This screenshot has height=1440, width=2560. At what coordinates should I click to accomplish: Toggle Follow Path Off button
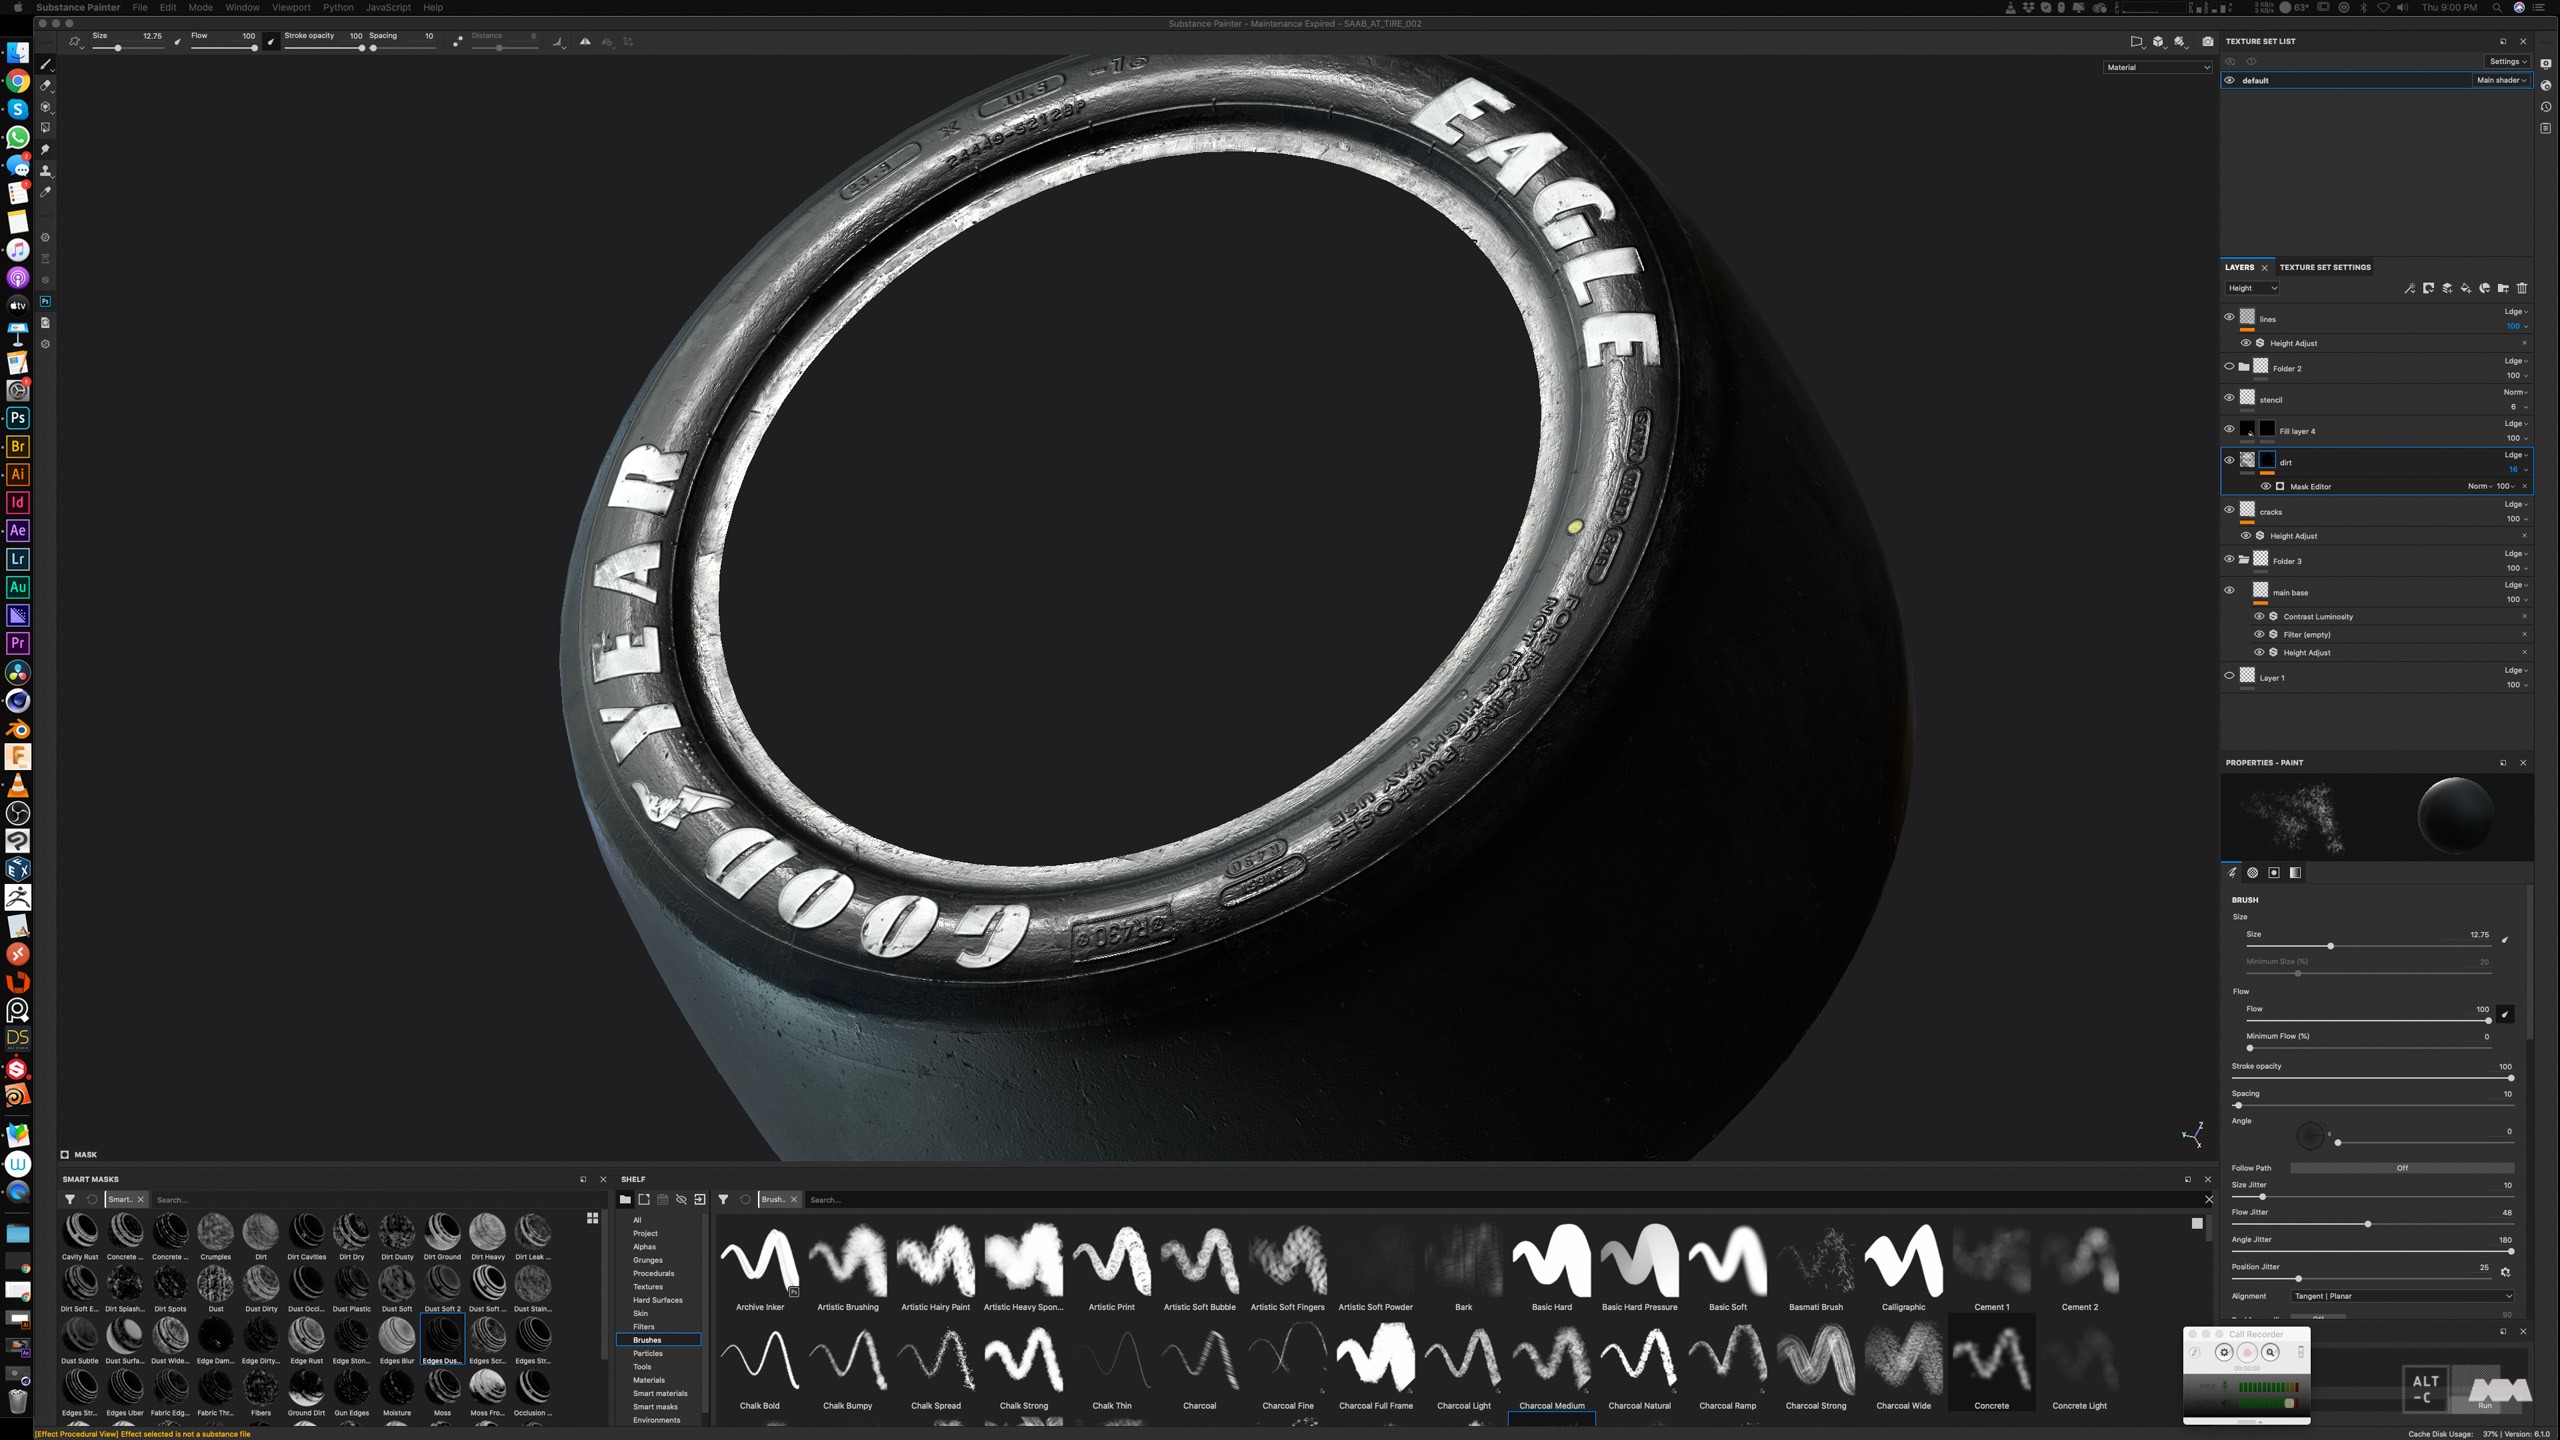click(2401, 1168)
